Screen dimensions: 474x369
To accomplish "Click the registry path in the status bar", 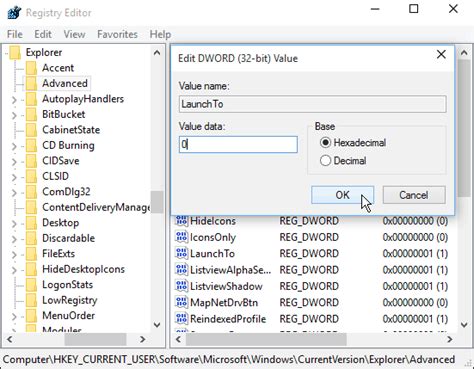I will click(229, 360).
